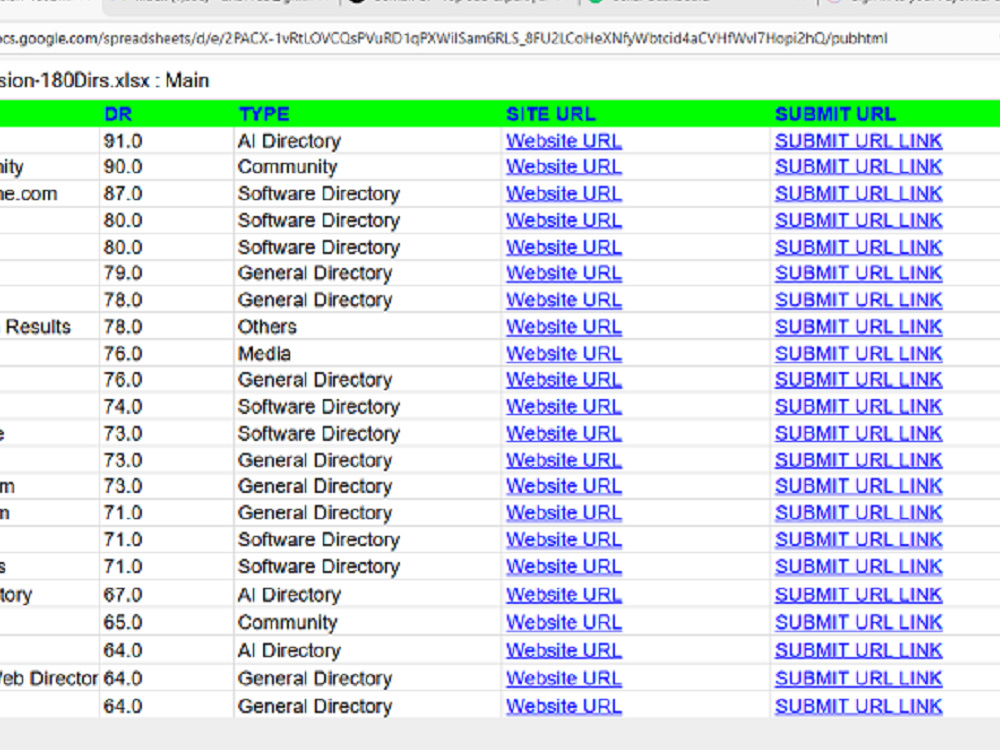Image resolution: width=1000 pixels, height=750 pixels.
Task: Click the sheet title ending in 180Dirs.xlsx : Main
Action: (x=105, y=80)
